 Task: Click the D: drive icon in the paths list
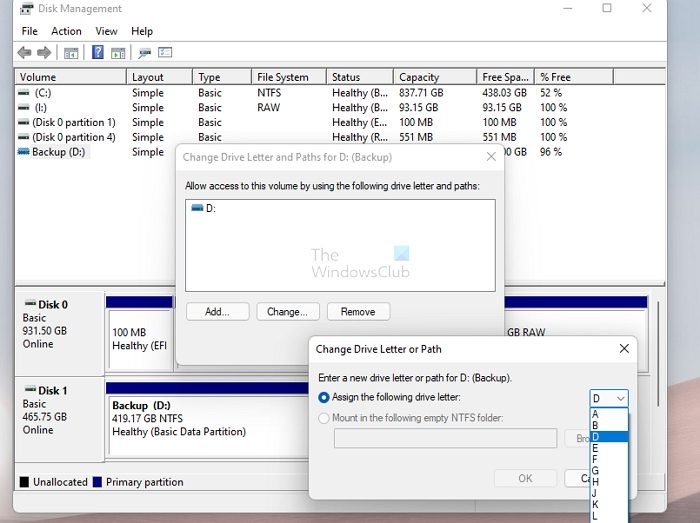pos(197,208)
